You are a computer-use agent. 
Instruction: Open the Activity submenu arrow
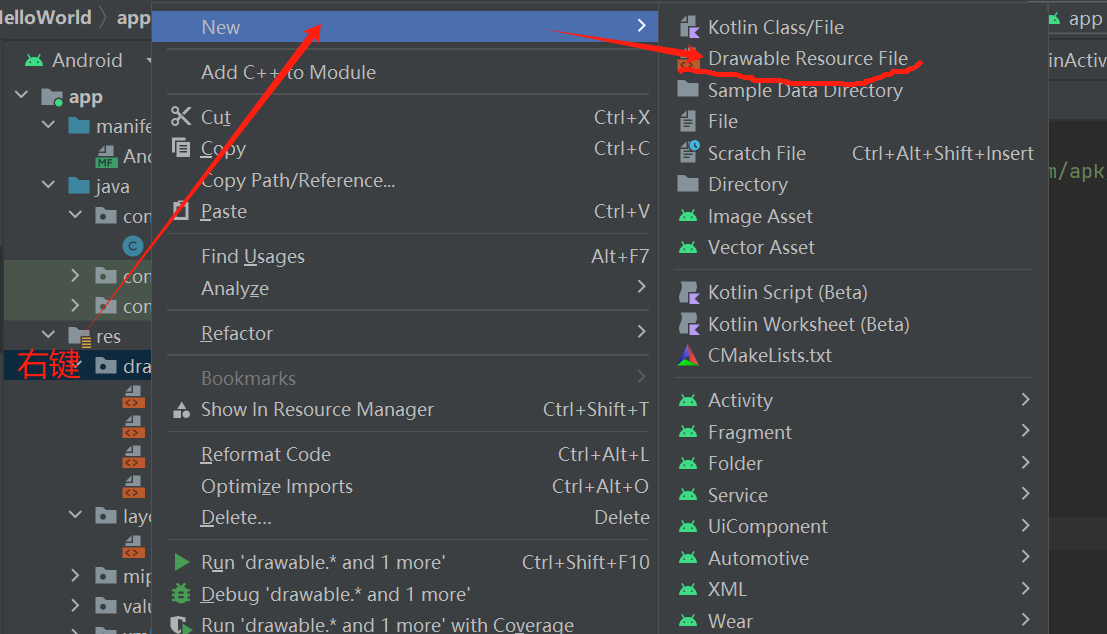(x=1025, y=400)
